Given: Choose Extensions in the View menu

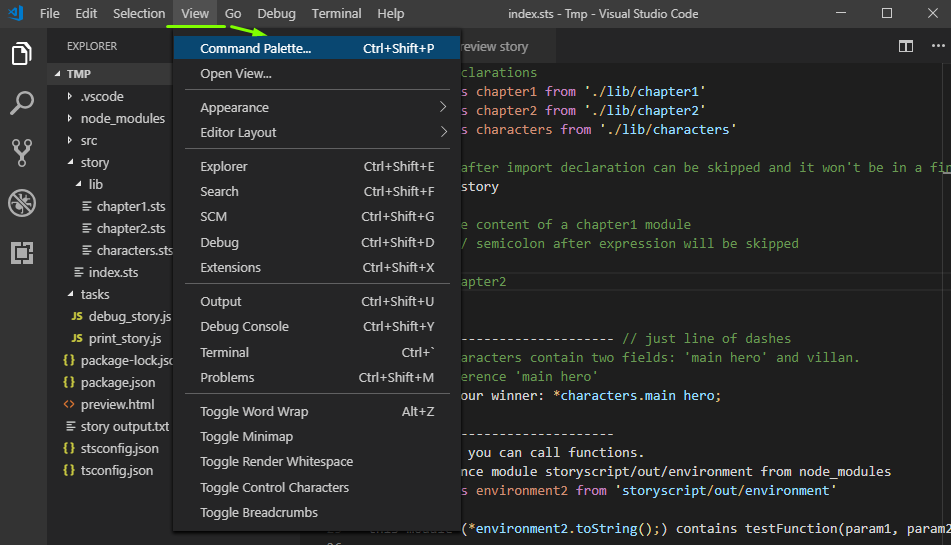Looking at the screenshot, I should (317, 267).
